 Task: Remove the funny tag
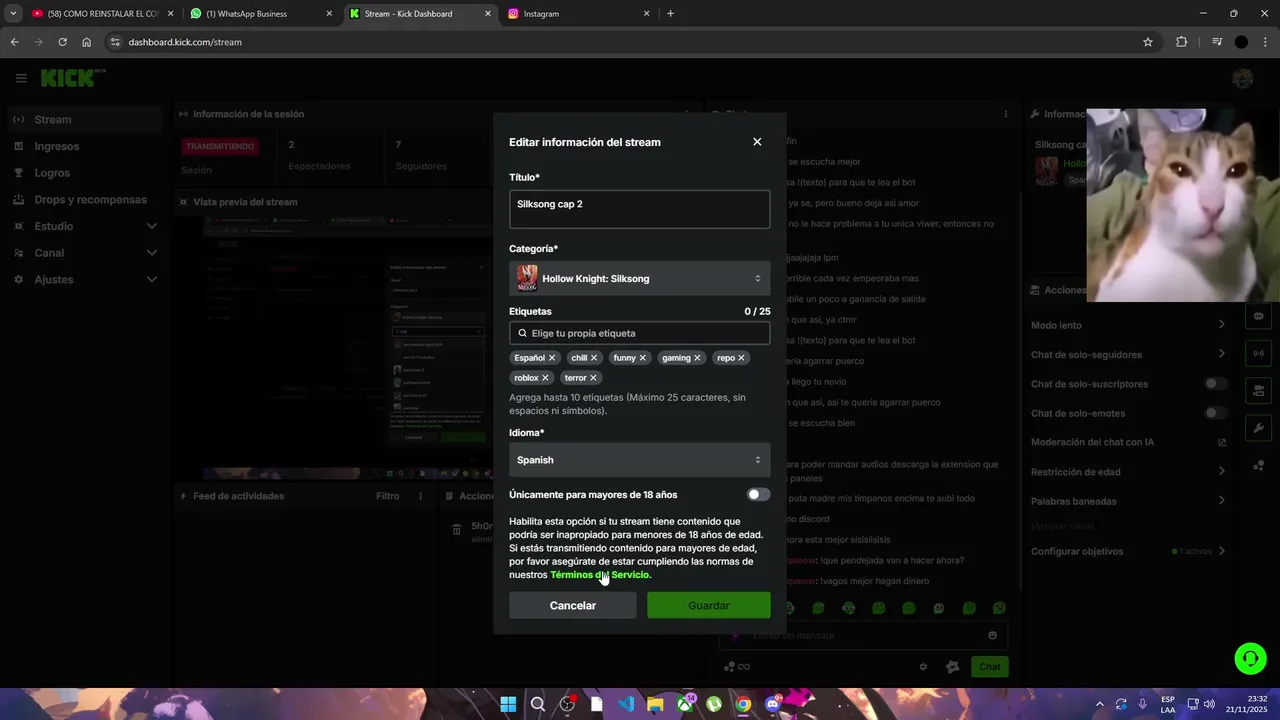[x=643, y=358]
